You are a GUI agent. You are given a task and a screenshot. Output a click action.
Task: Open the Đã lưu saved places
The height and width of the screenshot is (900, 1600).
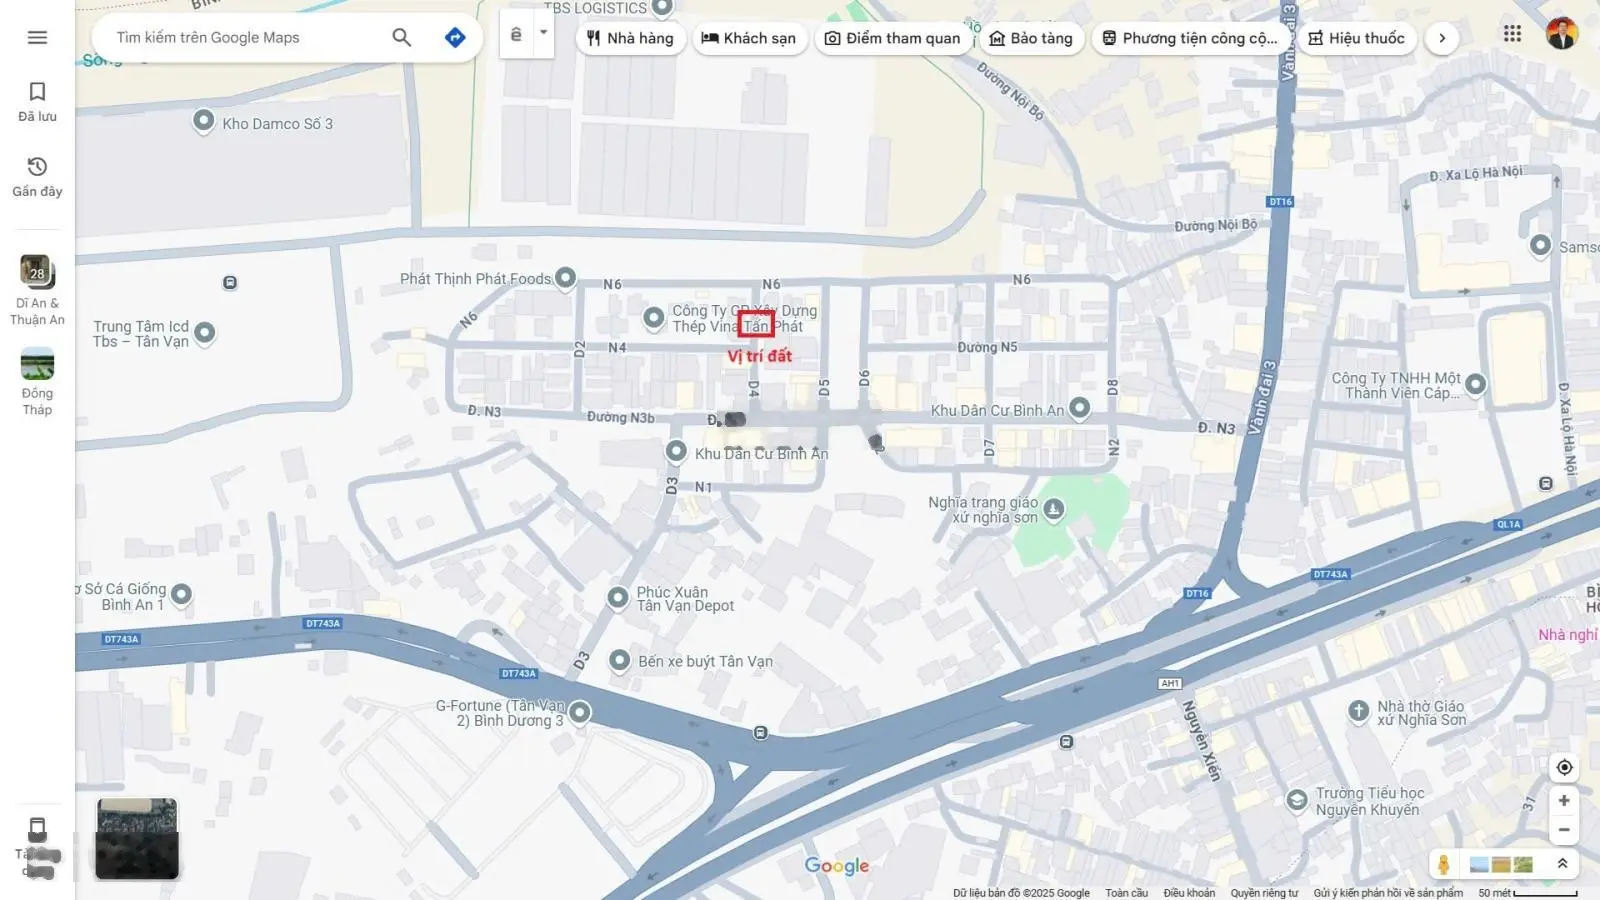pyautogui.click(x=37, y=102)
